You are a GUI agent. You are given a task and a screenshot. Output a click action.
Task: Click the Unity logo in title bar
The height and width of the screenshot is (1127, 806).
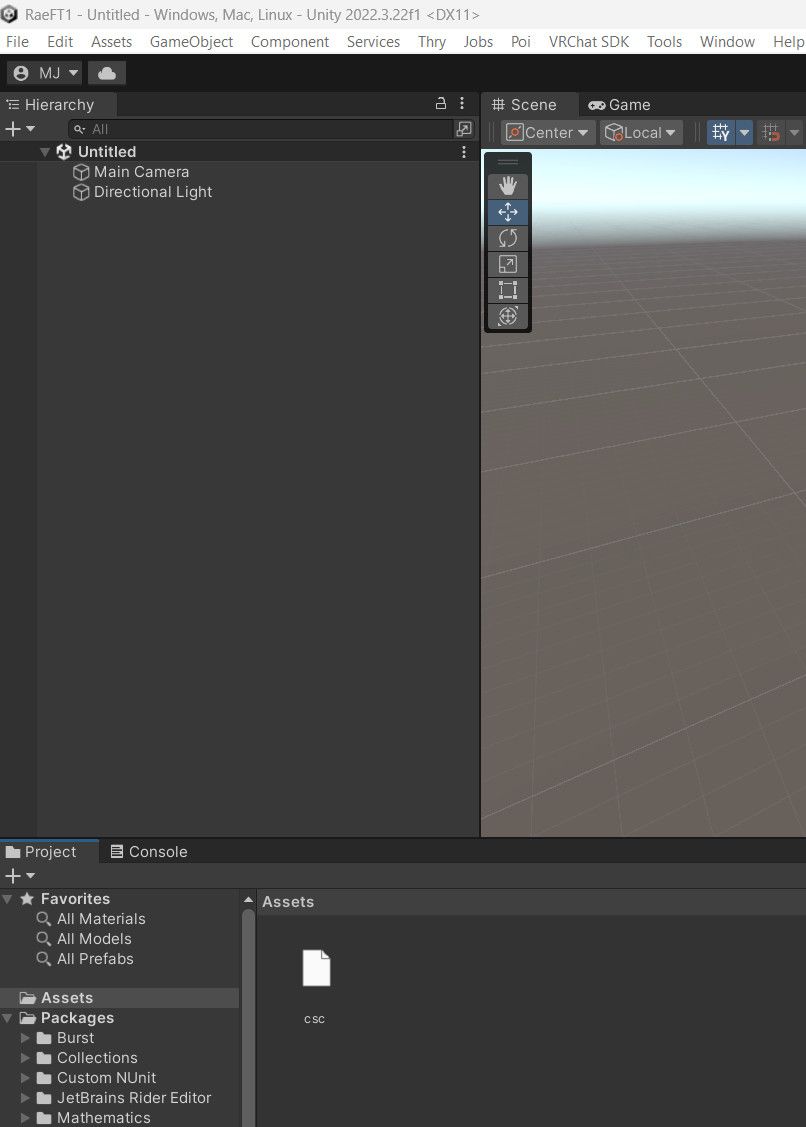coord(9,14)
